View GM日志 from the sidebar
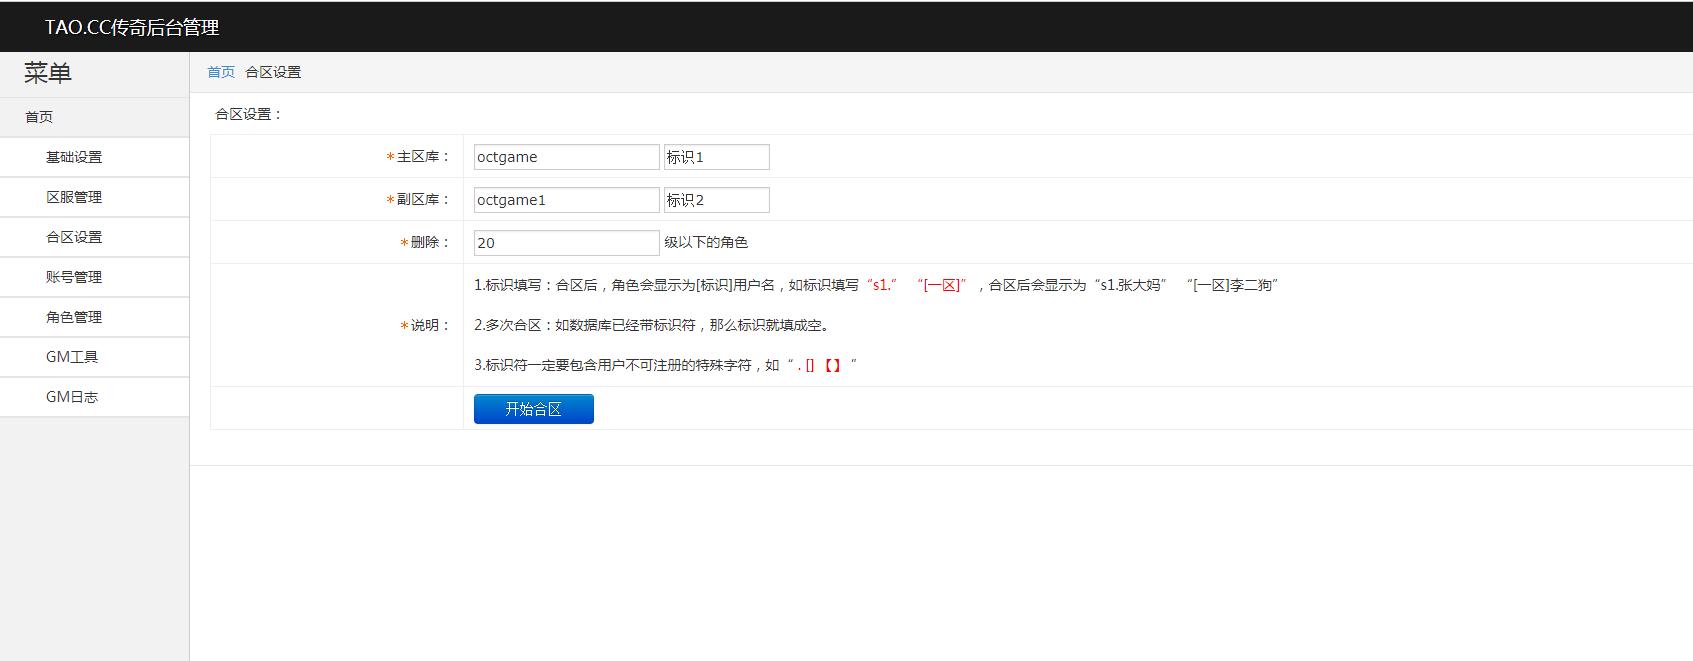 pyautogui.click(x=72, y=397)
